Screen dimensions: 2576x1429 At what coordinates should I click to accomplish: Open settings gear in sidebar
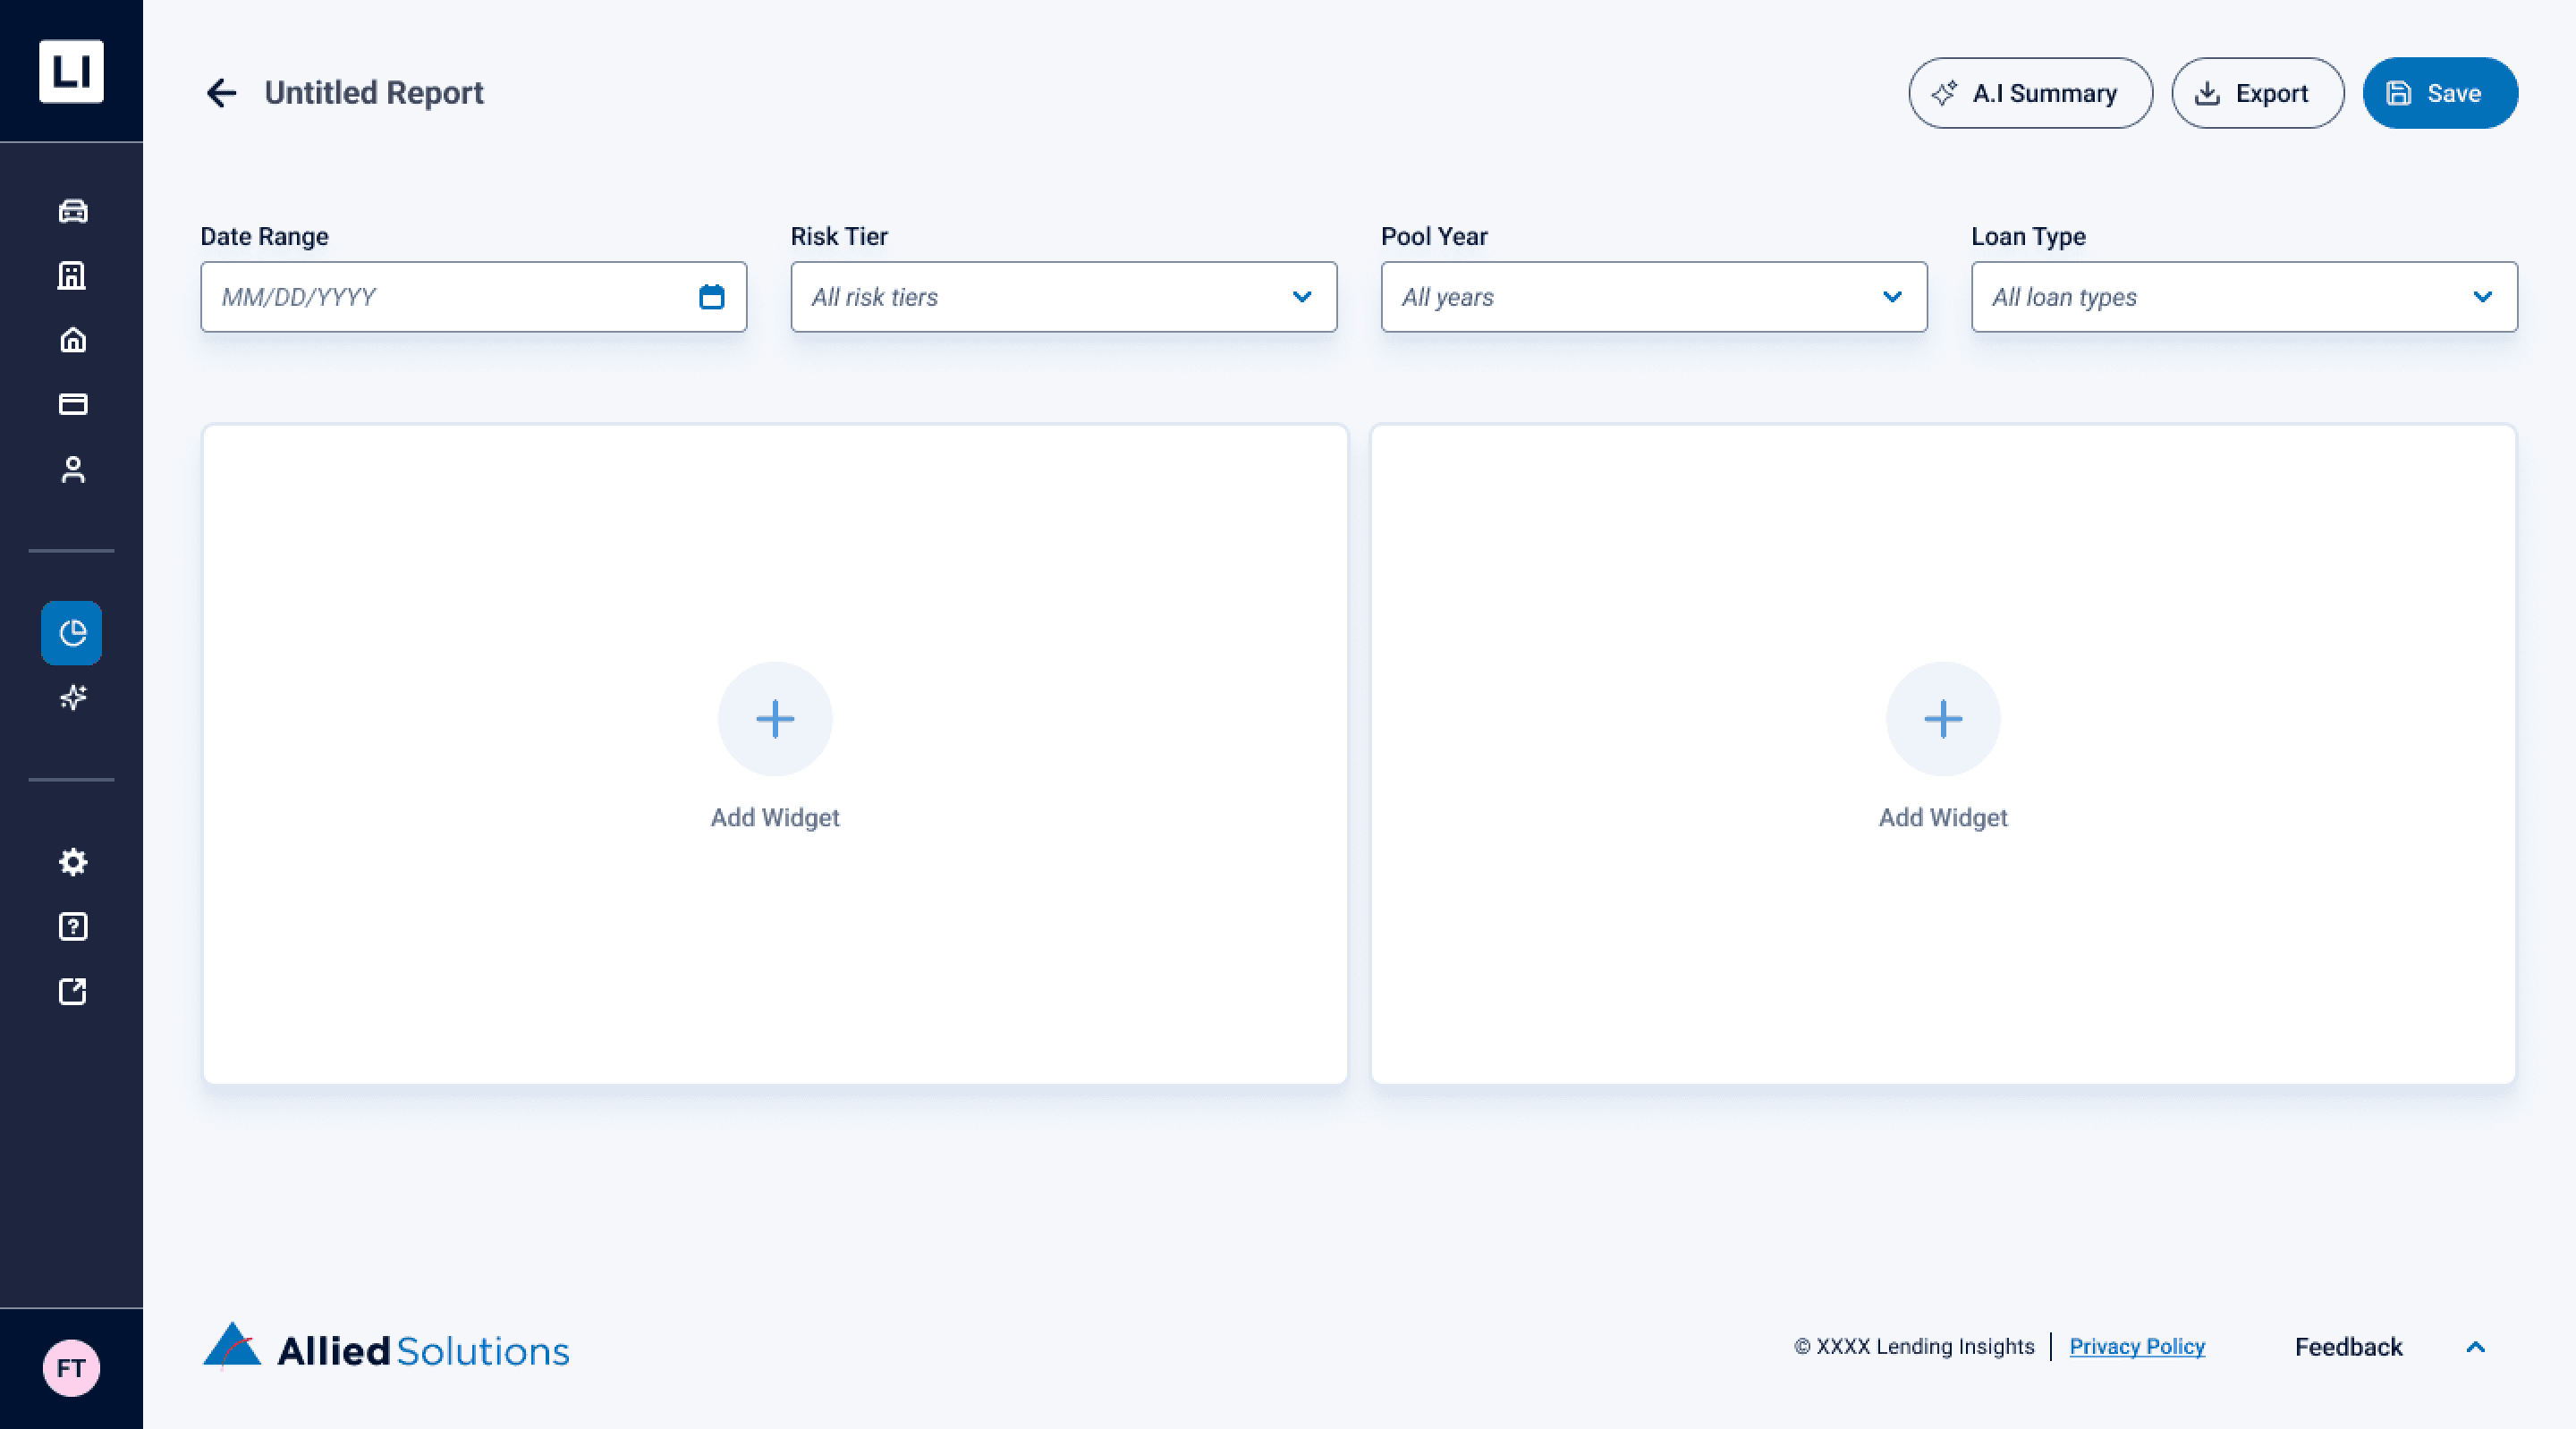coord(72,862)
